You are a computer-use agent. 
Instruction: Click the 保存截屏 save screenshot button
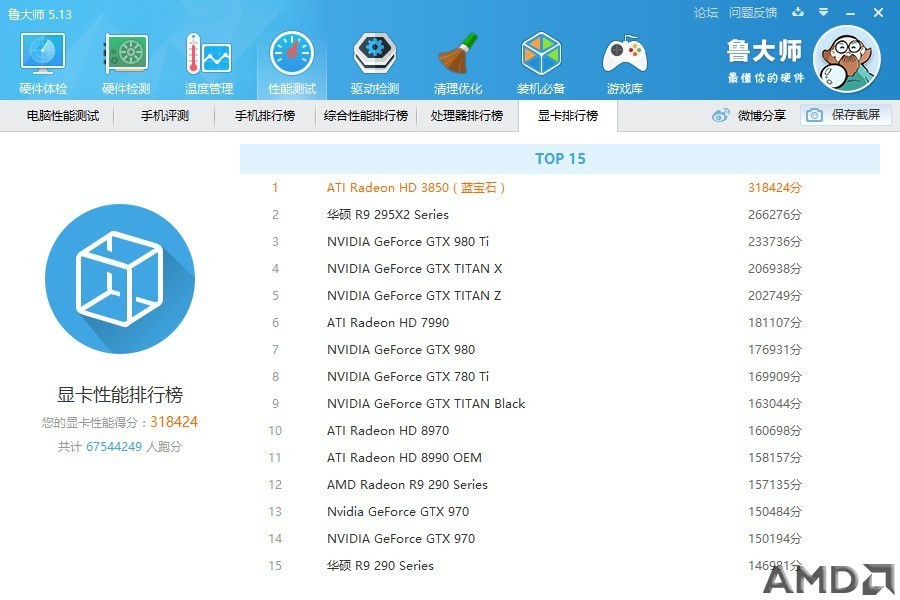coord(845,115)
